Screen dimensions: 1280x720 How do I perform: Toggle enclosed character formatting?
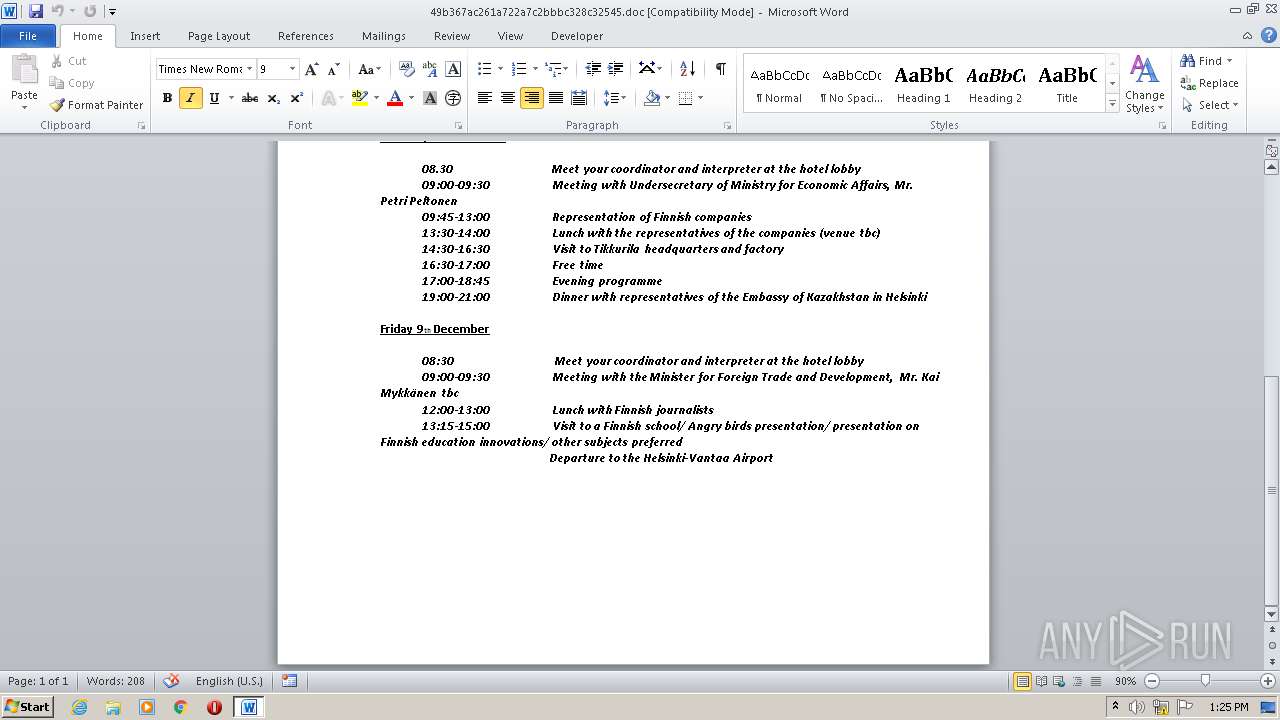click(x=453, y=98)
